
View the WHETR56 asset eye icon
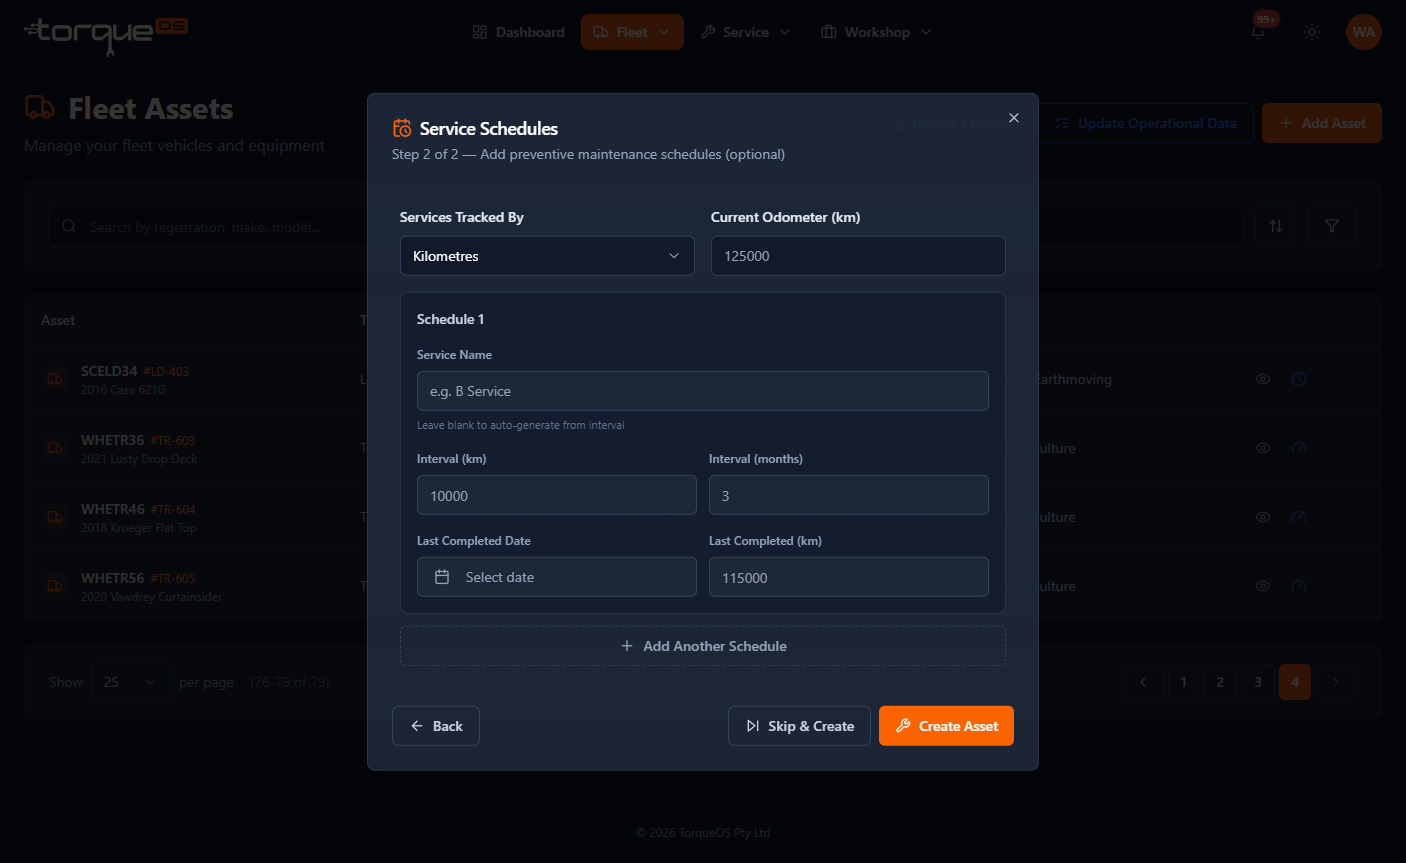pyautogui.click(x=1263, y=586)
